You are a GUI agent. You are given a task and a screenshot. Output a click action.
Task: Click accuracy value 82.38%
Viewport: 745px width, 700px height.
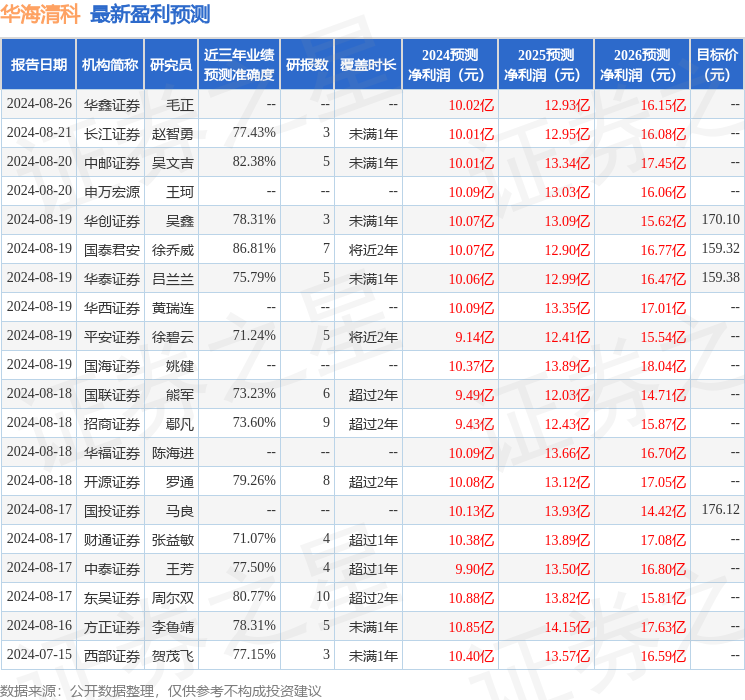[x=254, y=161]
